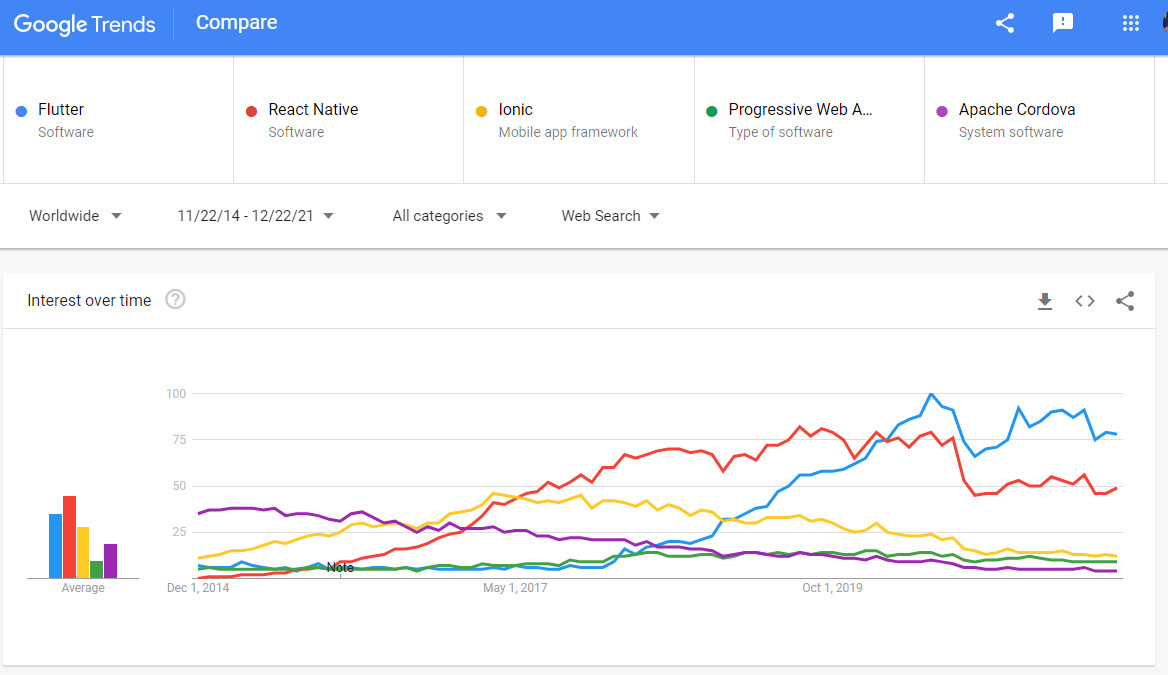Share this comparison via header share icon

click(x=1005, y=23)
